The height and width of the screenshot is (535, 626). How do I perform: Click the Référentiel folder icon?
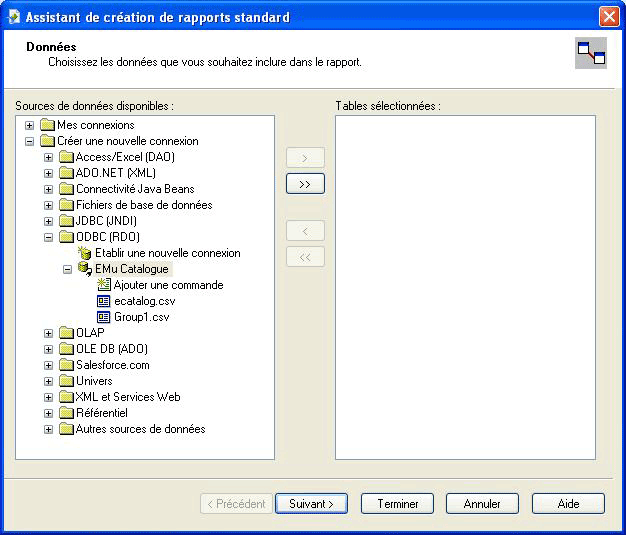pyautogui.click(x=66, y=413)
